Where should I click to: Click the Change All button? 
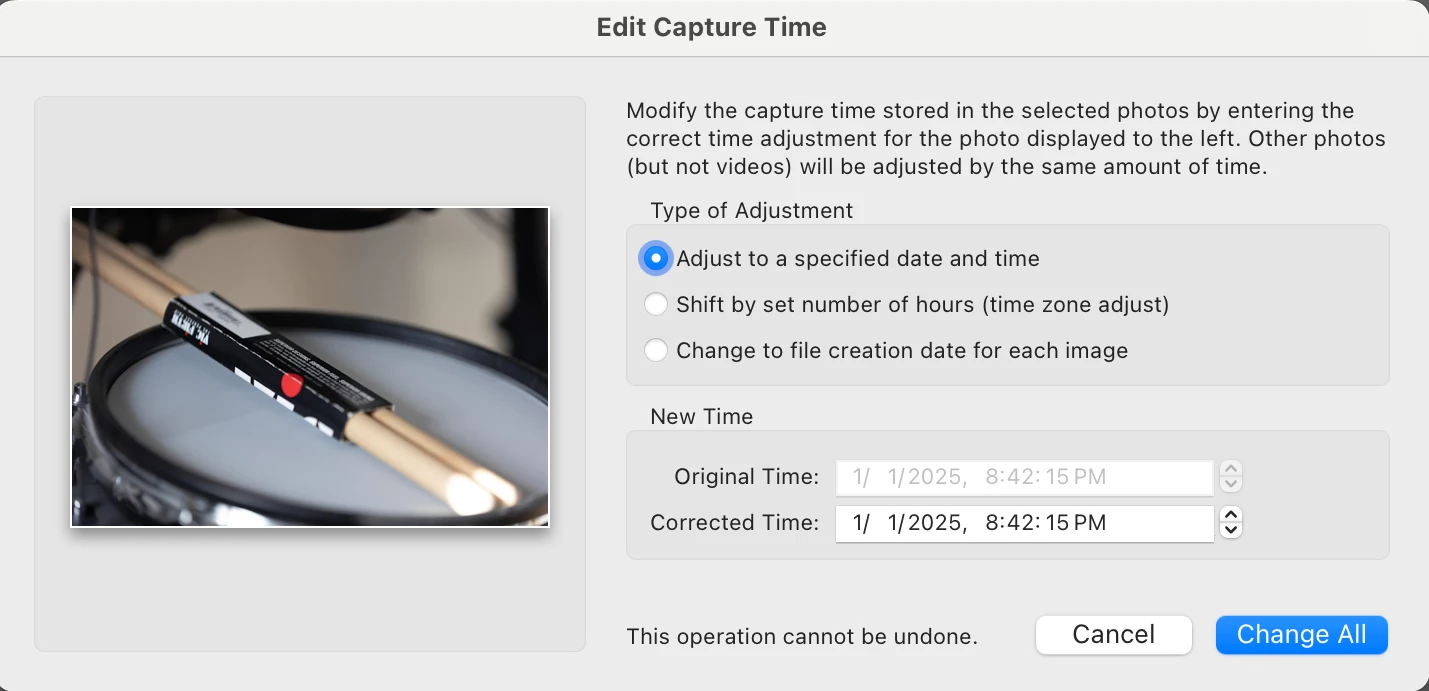pos(1301,635)
